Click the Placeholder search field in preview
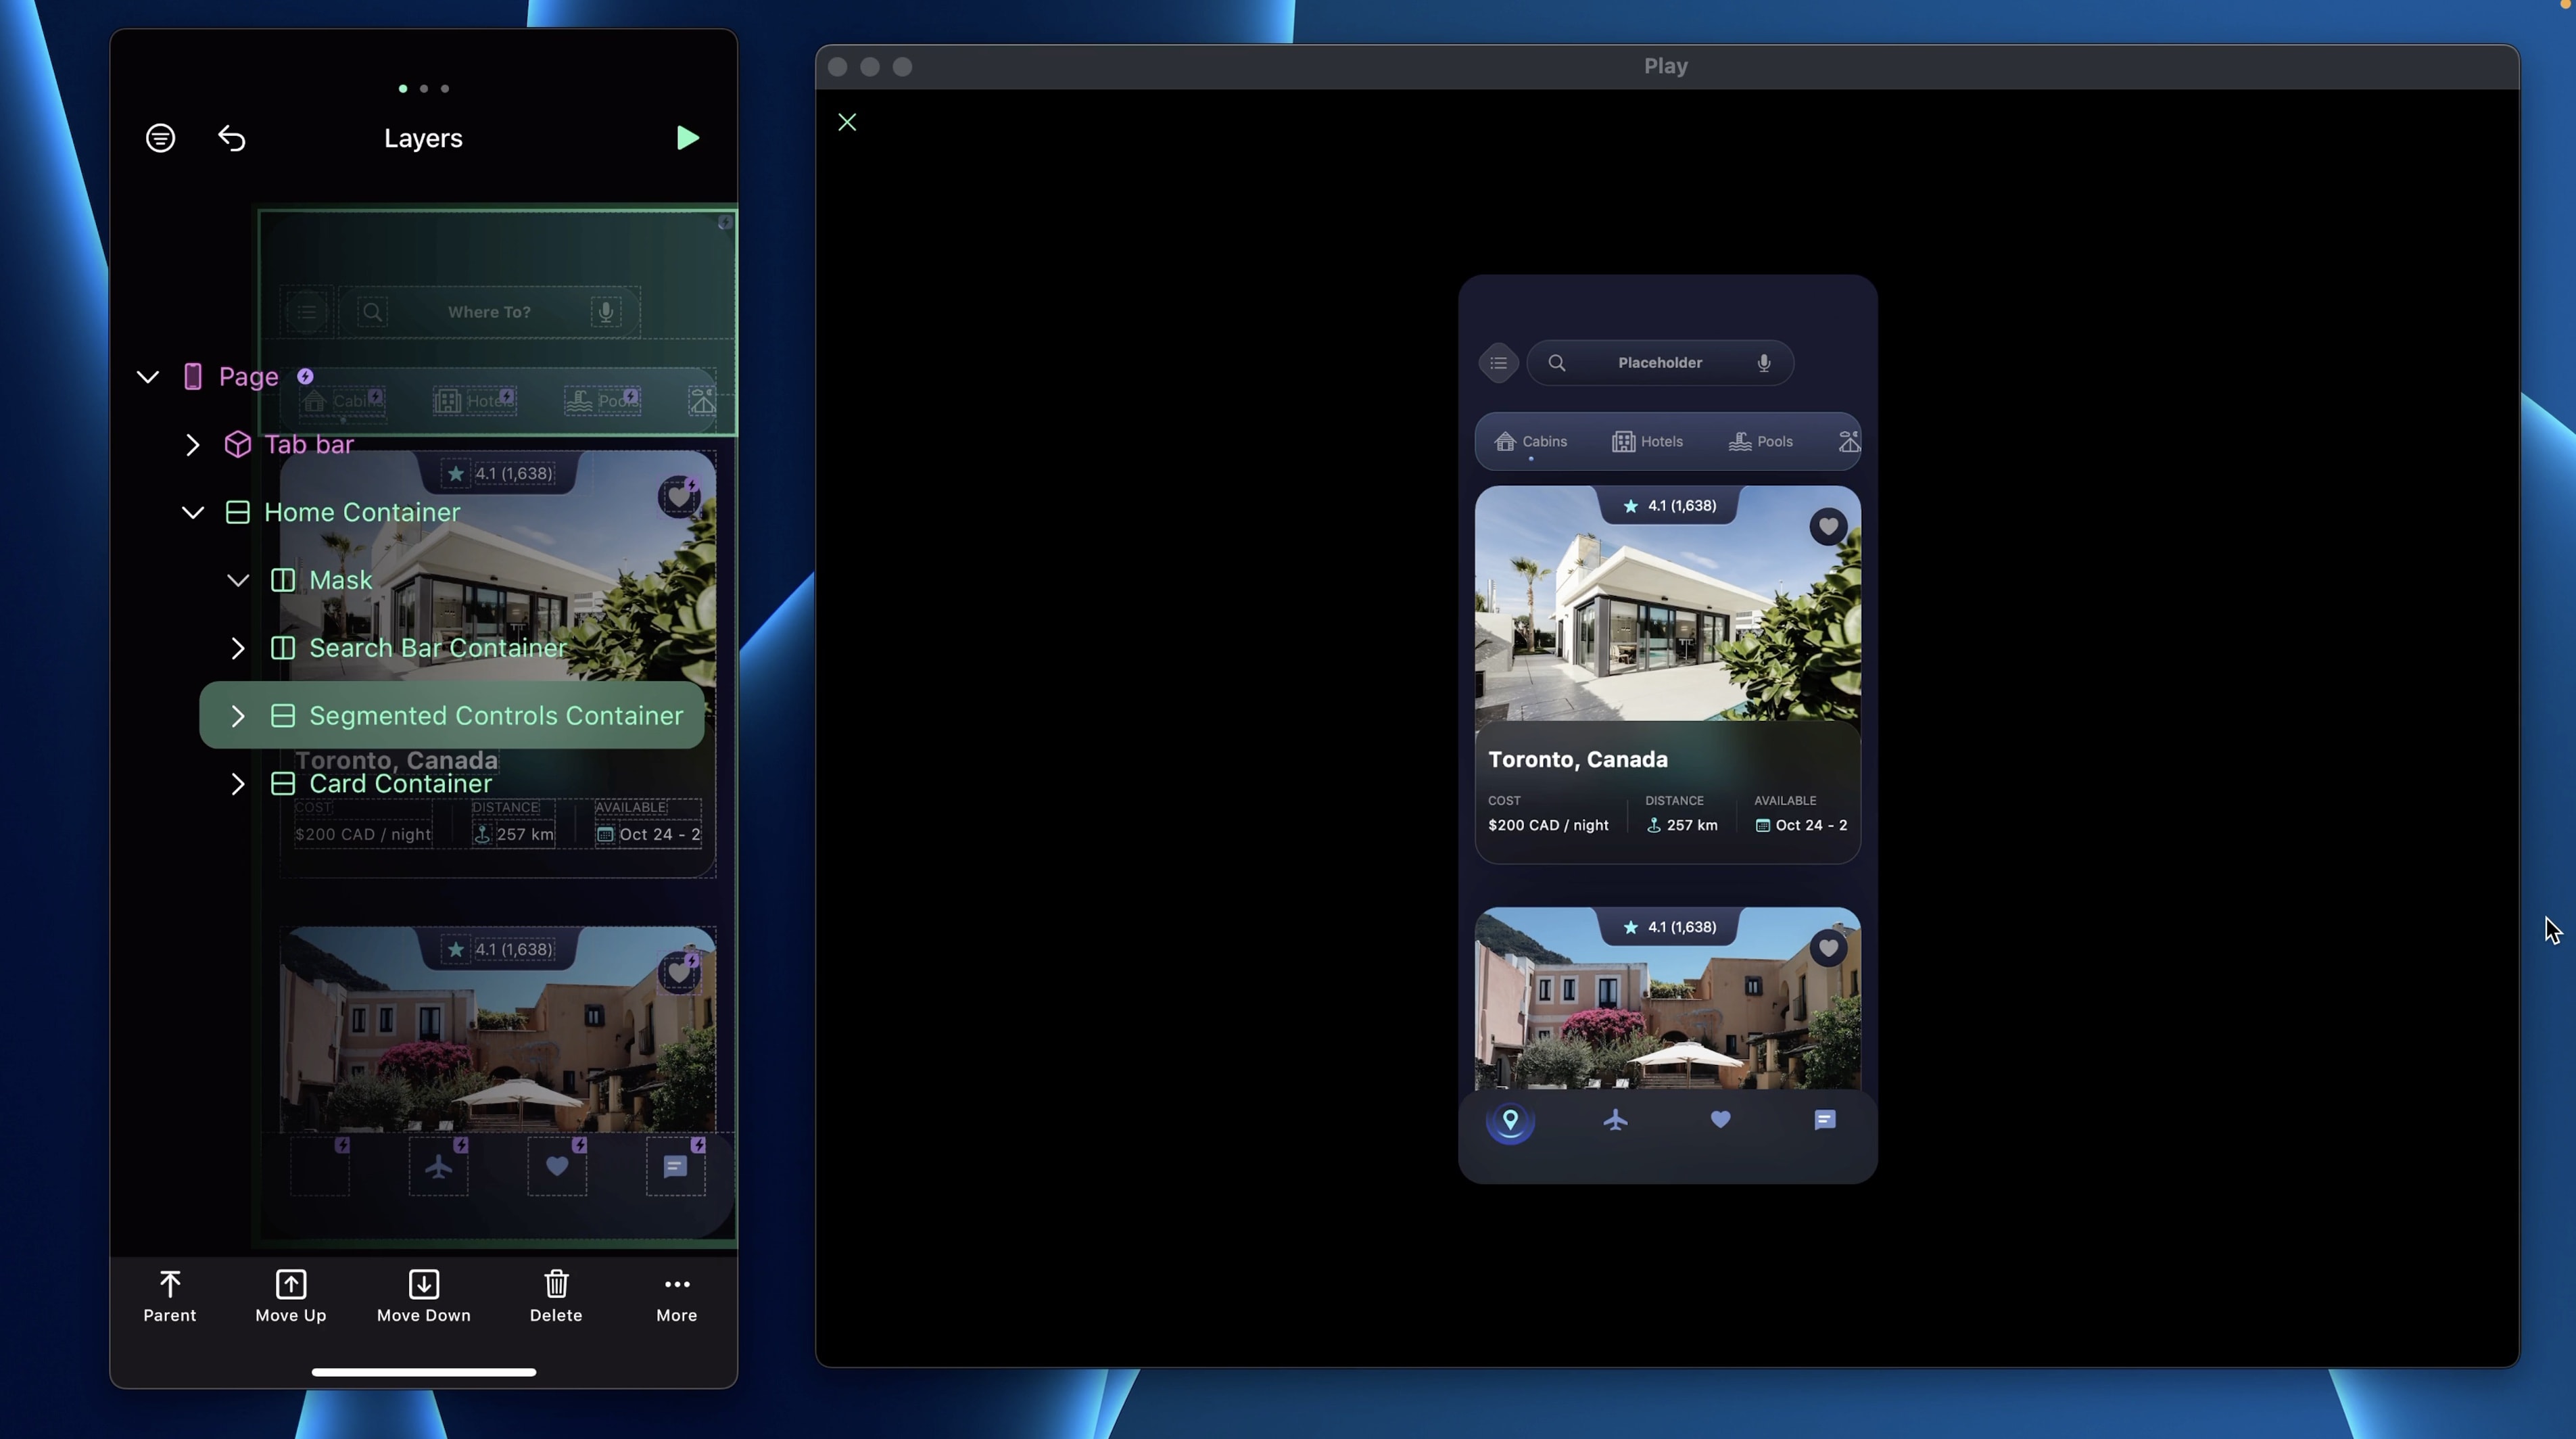This screenshot has width=2576, height=1439. 1659,363
